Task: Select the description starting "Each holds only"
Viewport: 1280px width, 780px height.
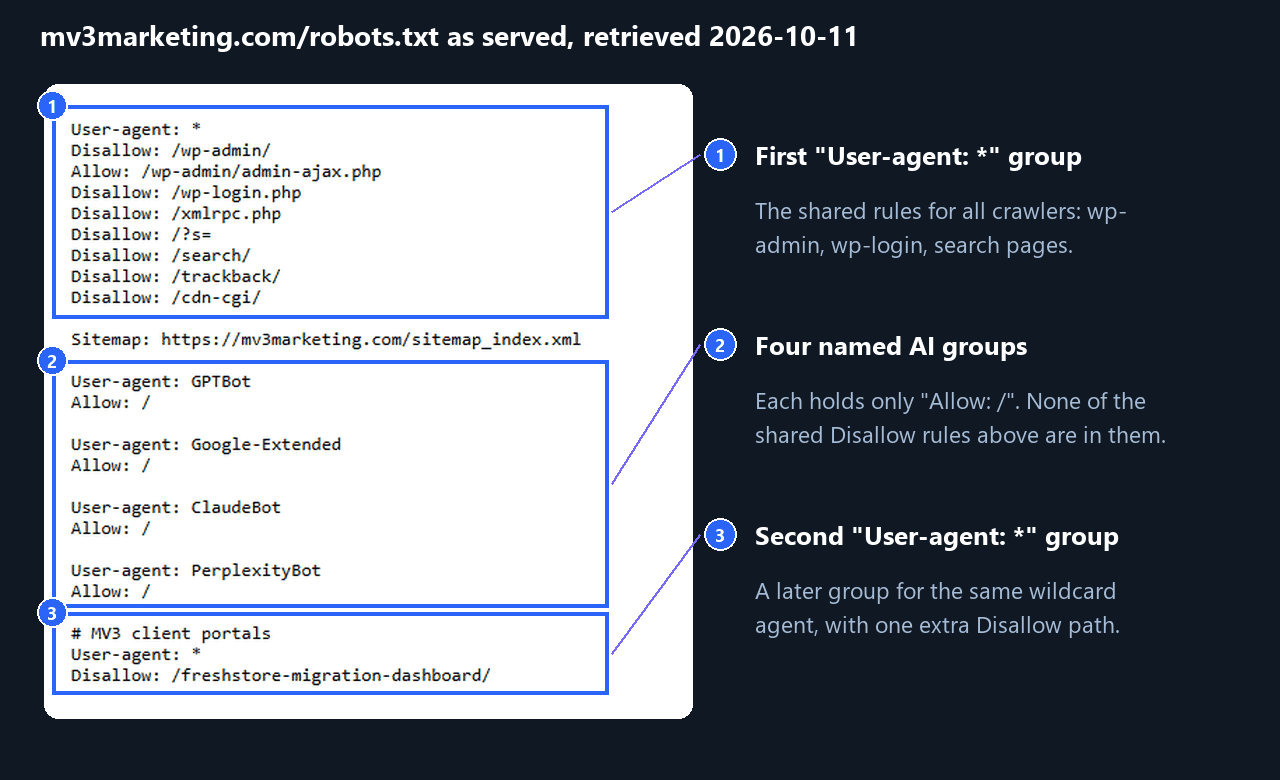Action: tap(960, 418)
